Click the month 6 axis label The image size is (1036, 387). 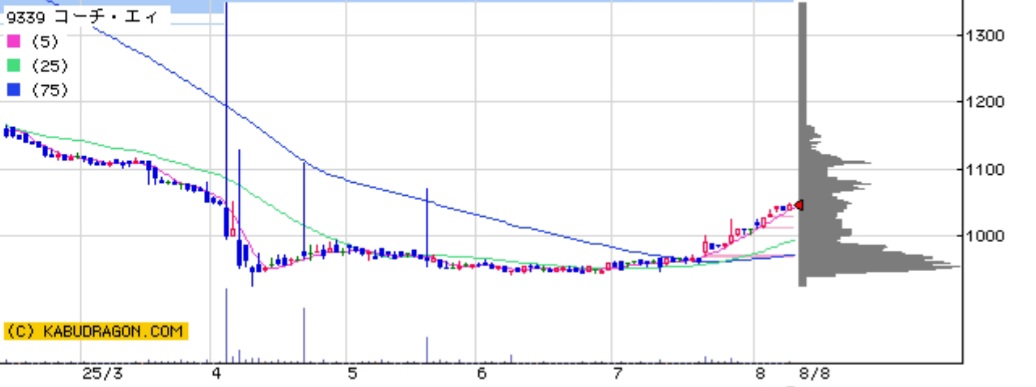coord(481,374)
